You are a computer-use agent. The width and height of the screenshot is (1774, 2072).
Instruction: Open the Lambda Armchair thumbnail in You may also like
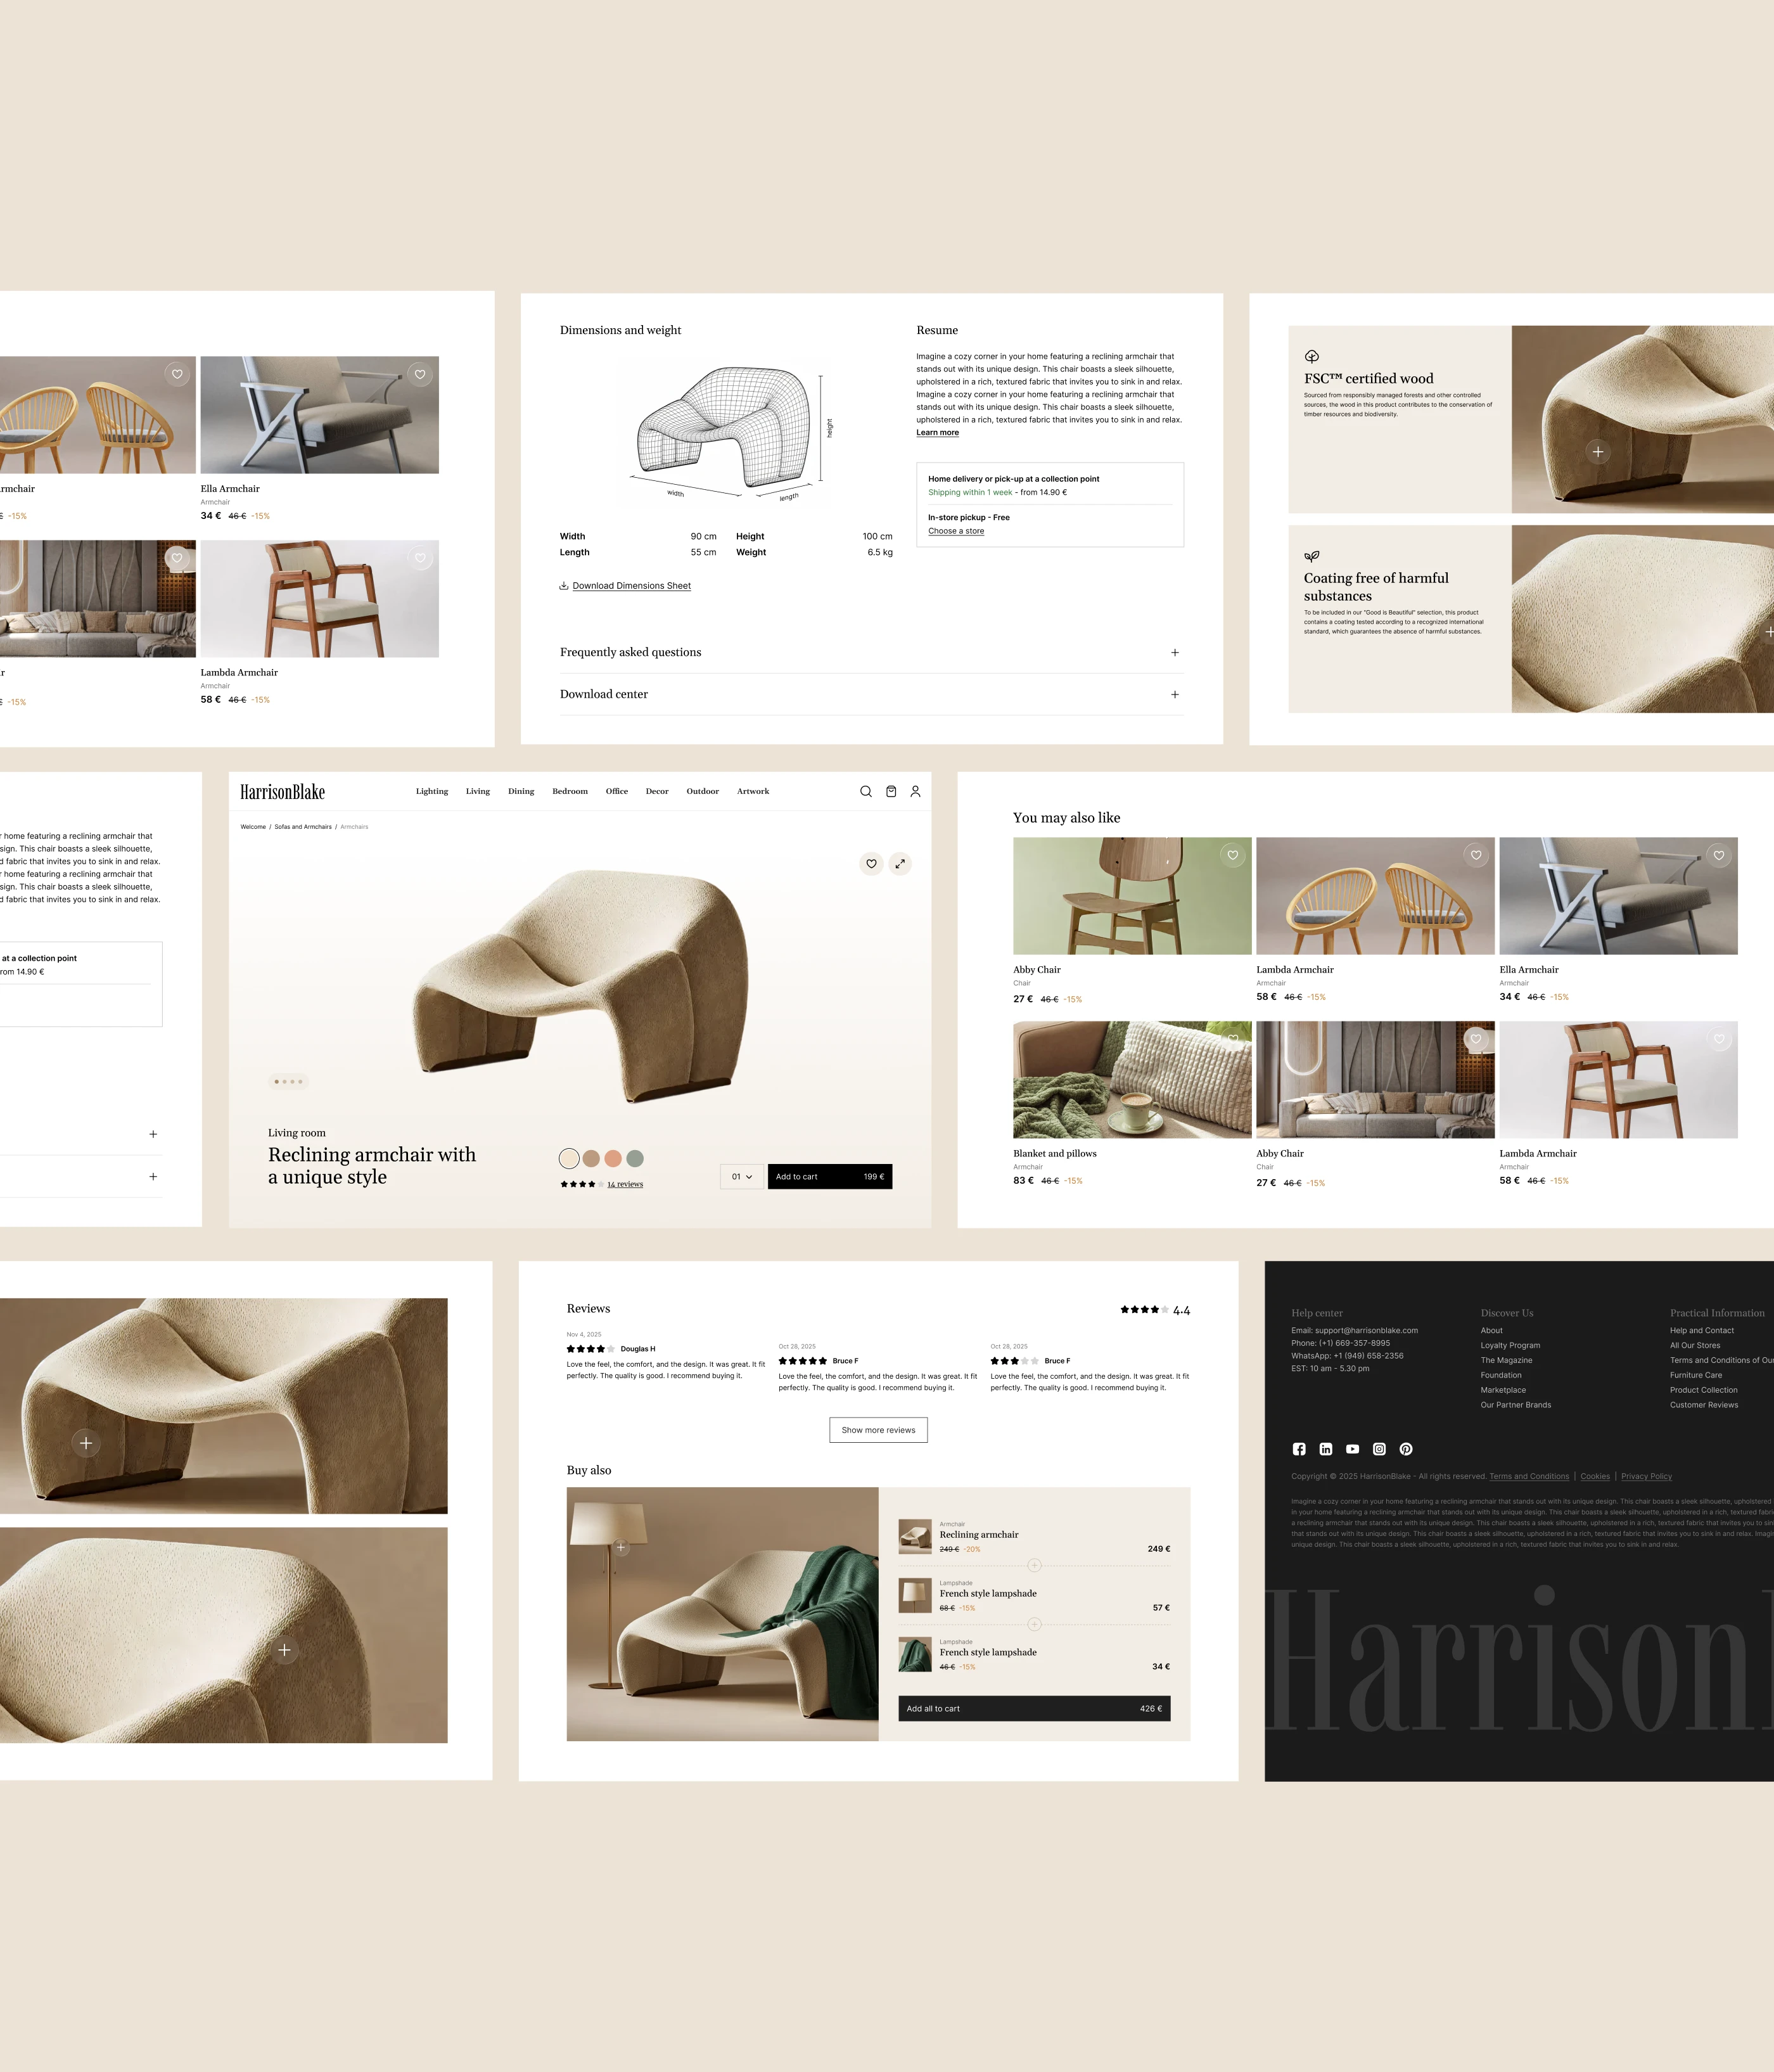tap(1375, 895)
